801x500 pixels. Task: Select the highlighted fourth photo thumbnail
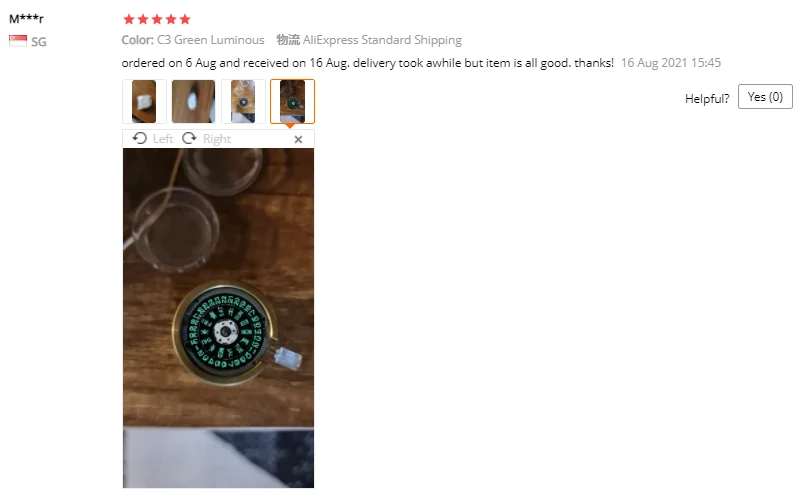[292, 101]
